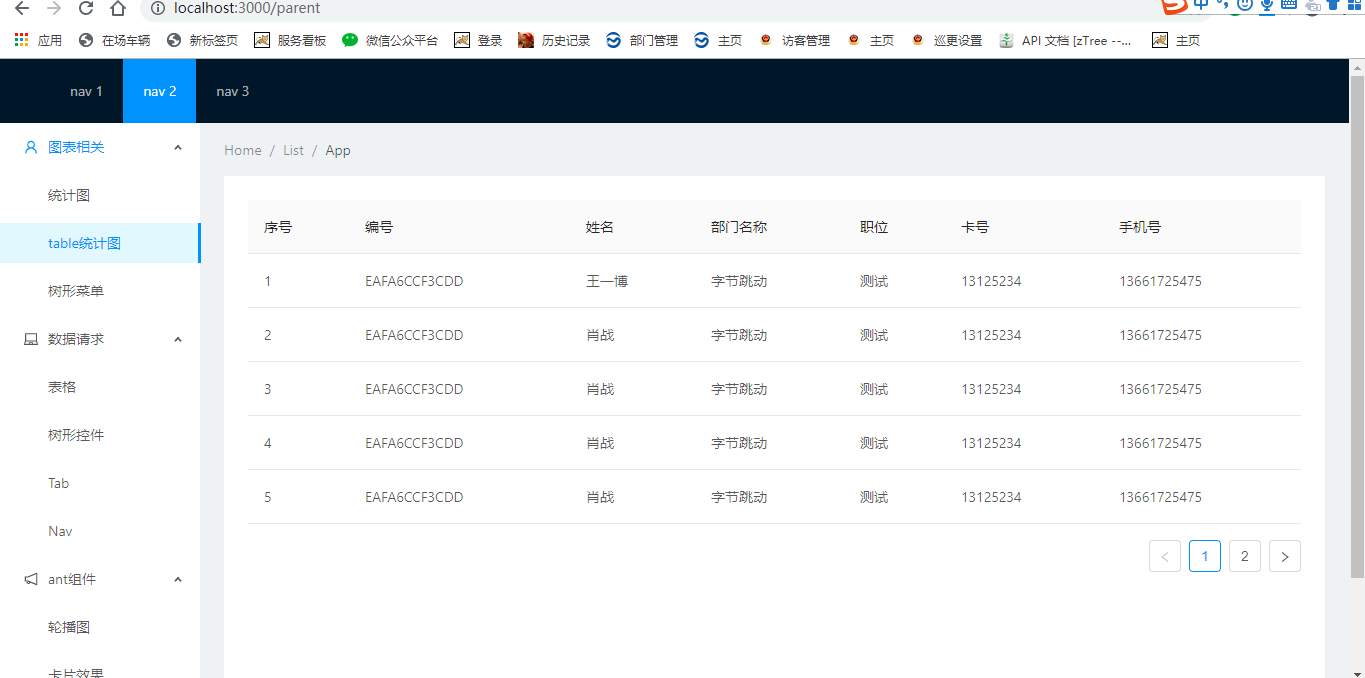Open the 新标签页 bookmark
The height and width of the screenshot is (678, 1365).
click(202, 41)
